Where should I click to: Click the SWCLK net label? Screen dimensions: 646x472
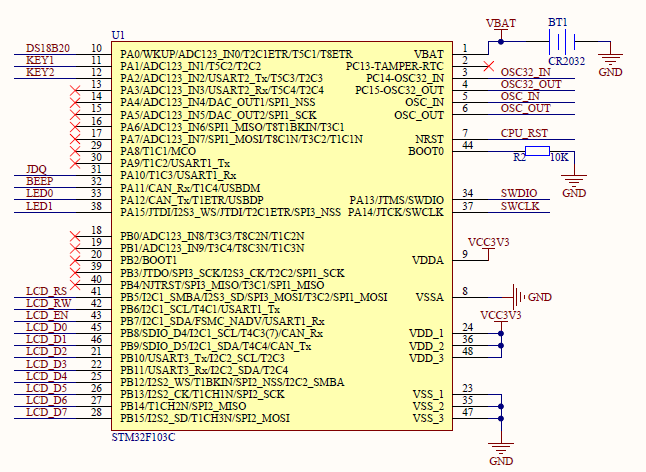coord(520,206)
